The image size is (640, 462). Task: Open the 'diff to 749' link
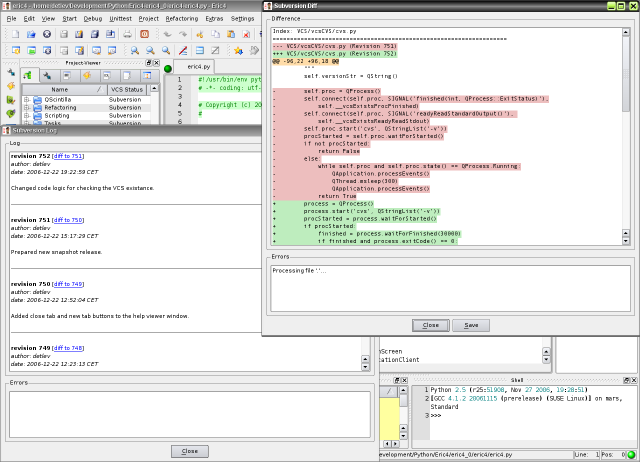tap(68, 284)
